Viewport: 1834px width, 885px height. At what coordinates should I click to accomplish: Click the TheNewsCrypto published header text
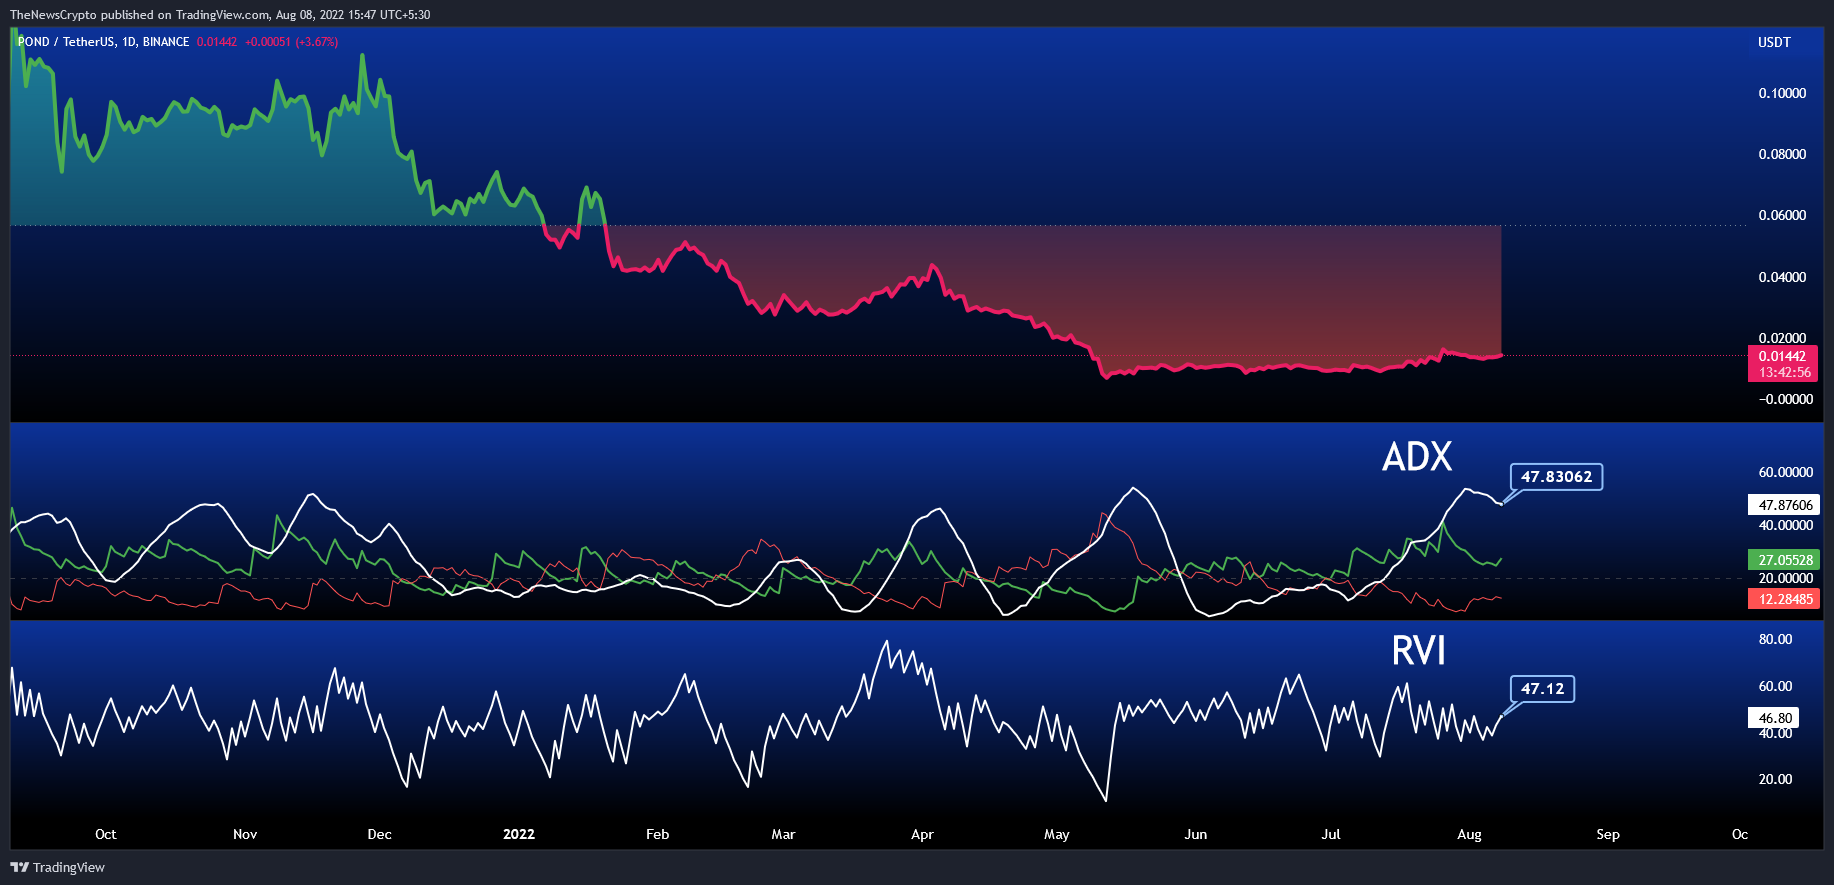pyautogui.click(x=220, y=15)
